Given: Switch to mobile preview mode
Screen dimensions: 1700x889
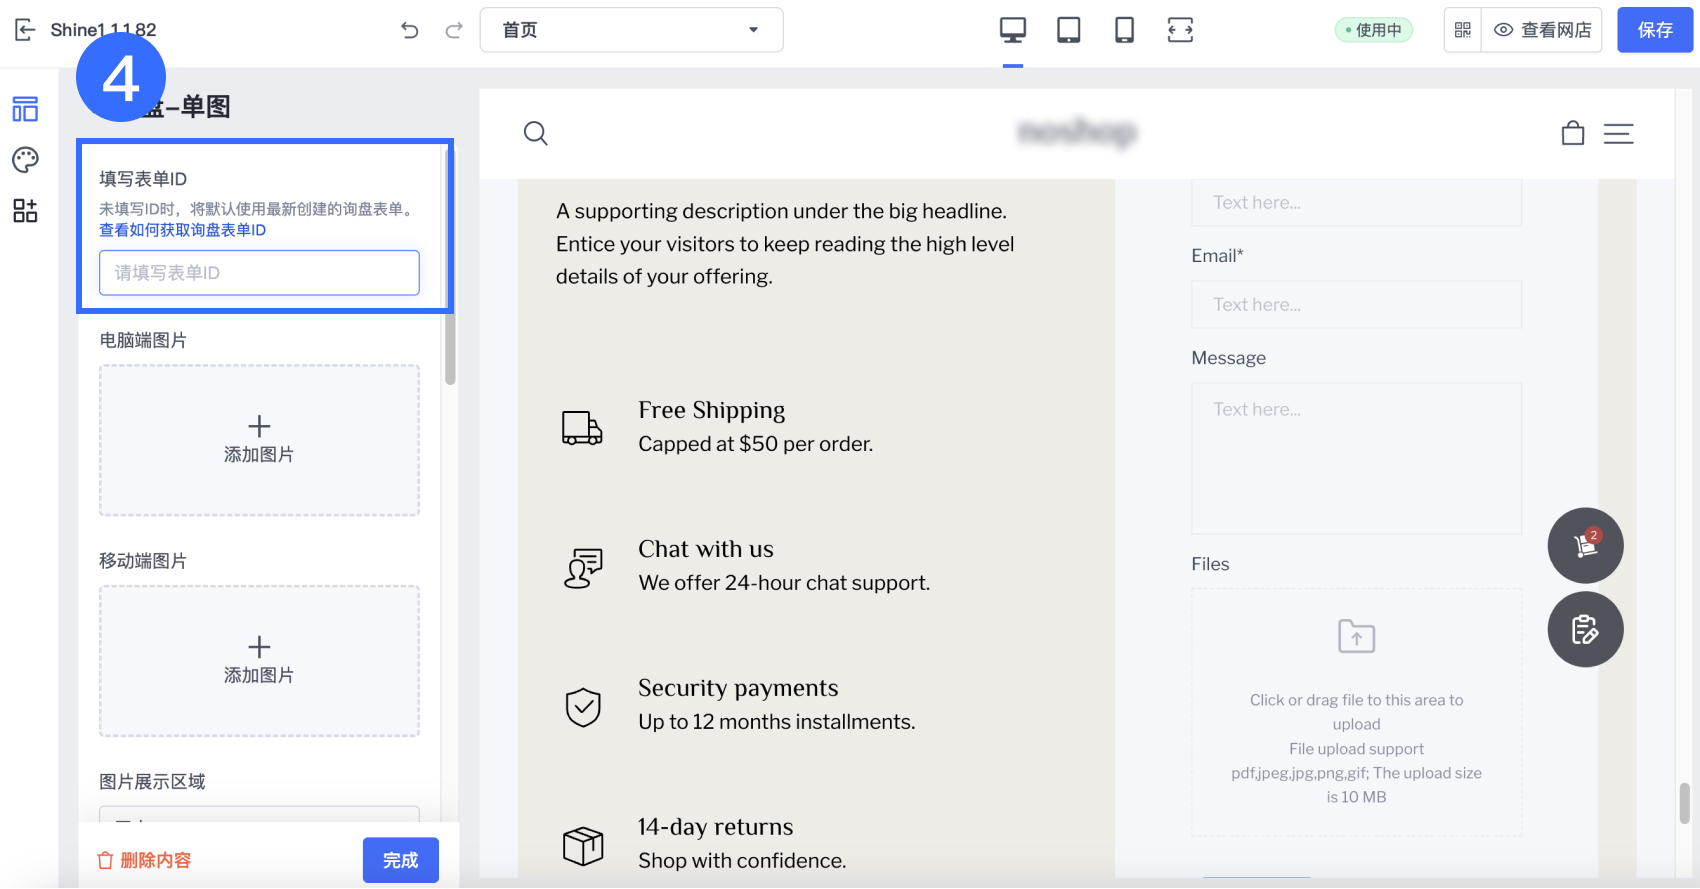Looking at the screenshot, I should pos(1125,30).
